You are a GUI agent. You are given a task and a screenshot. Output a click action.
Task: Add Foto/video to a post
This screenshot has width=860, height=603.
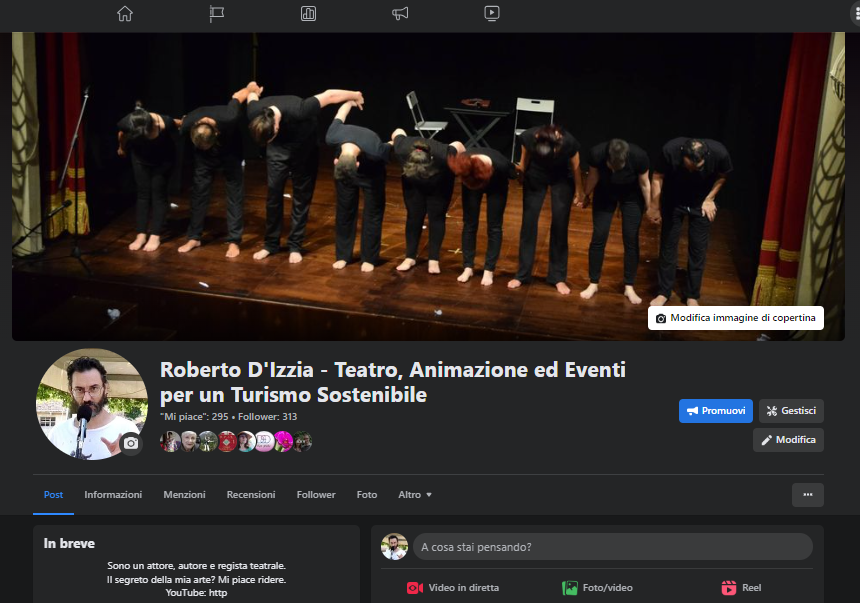point(597,588)
